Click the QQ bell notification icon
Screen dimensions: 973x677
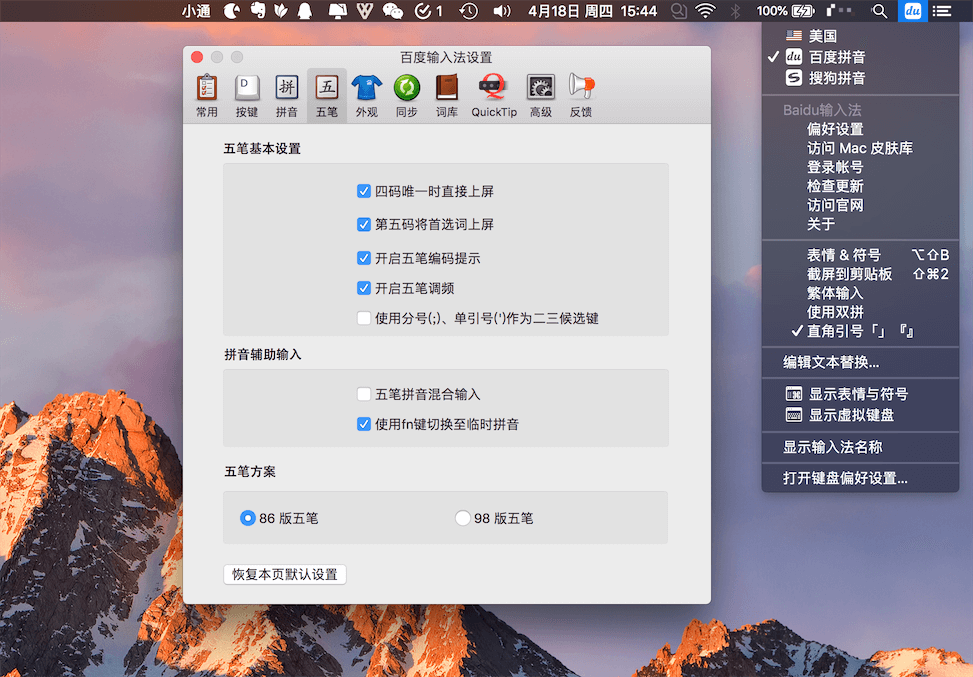click(305, 11)
